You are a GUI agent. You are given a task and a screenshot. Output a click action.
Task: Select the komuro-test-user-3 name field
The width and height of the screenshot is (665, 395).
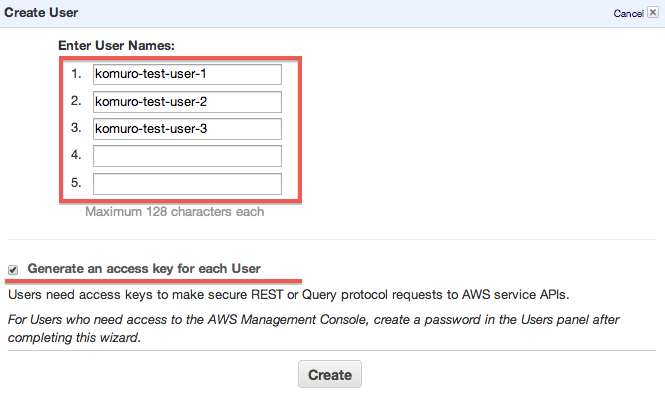click(x=187, y=129)
